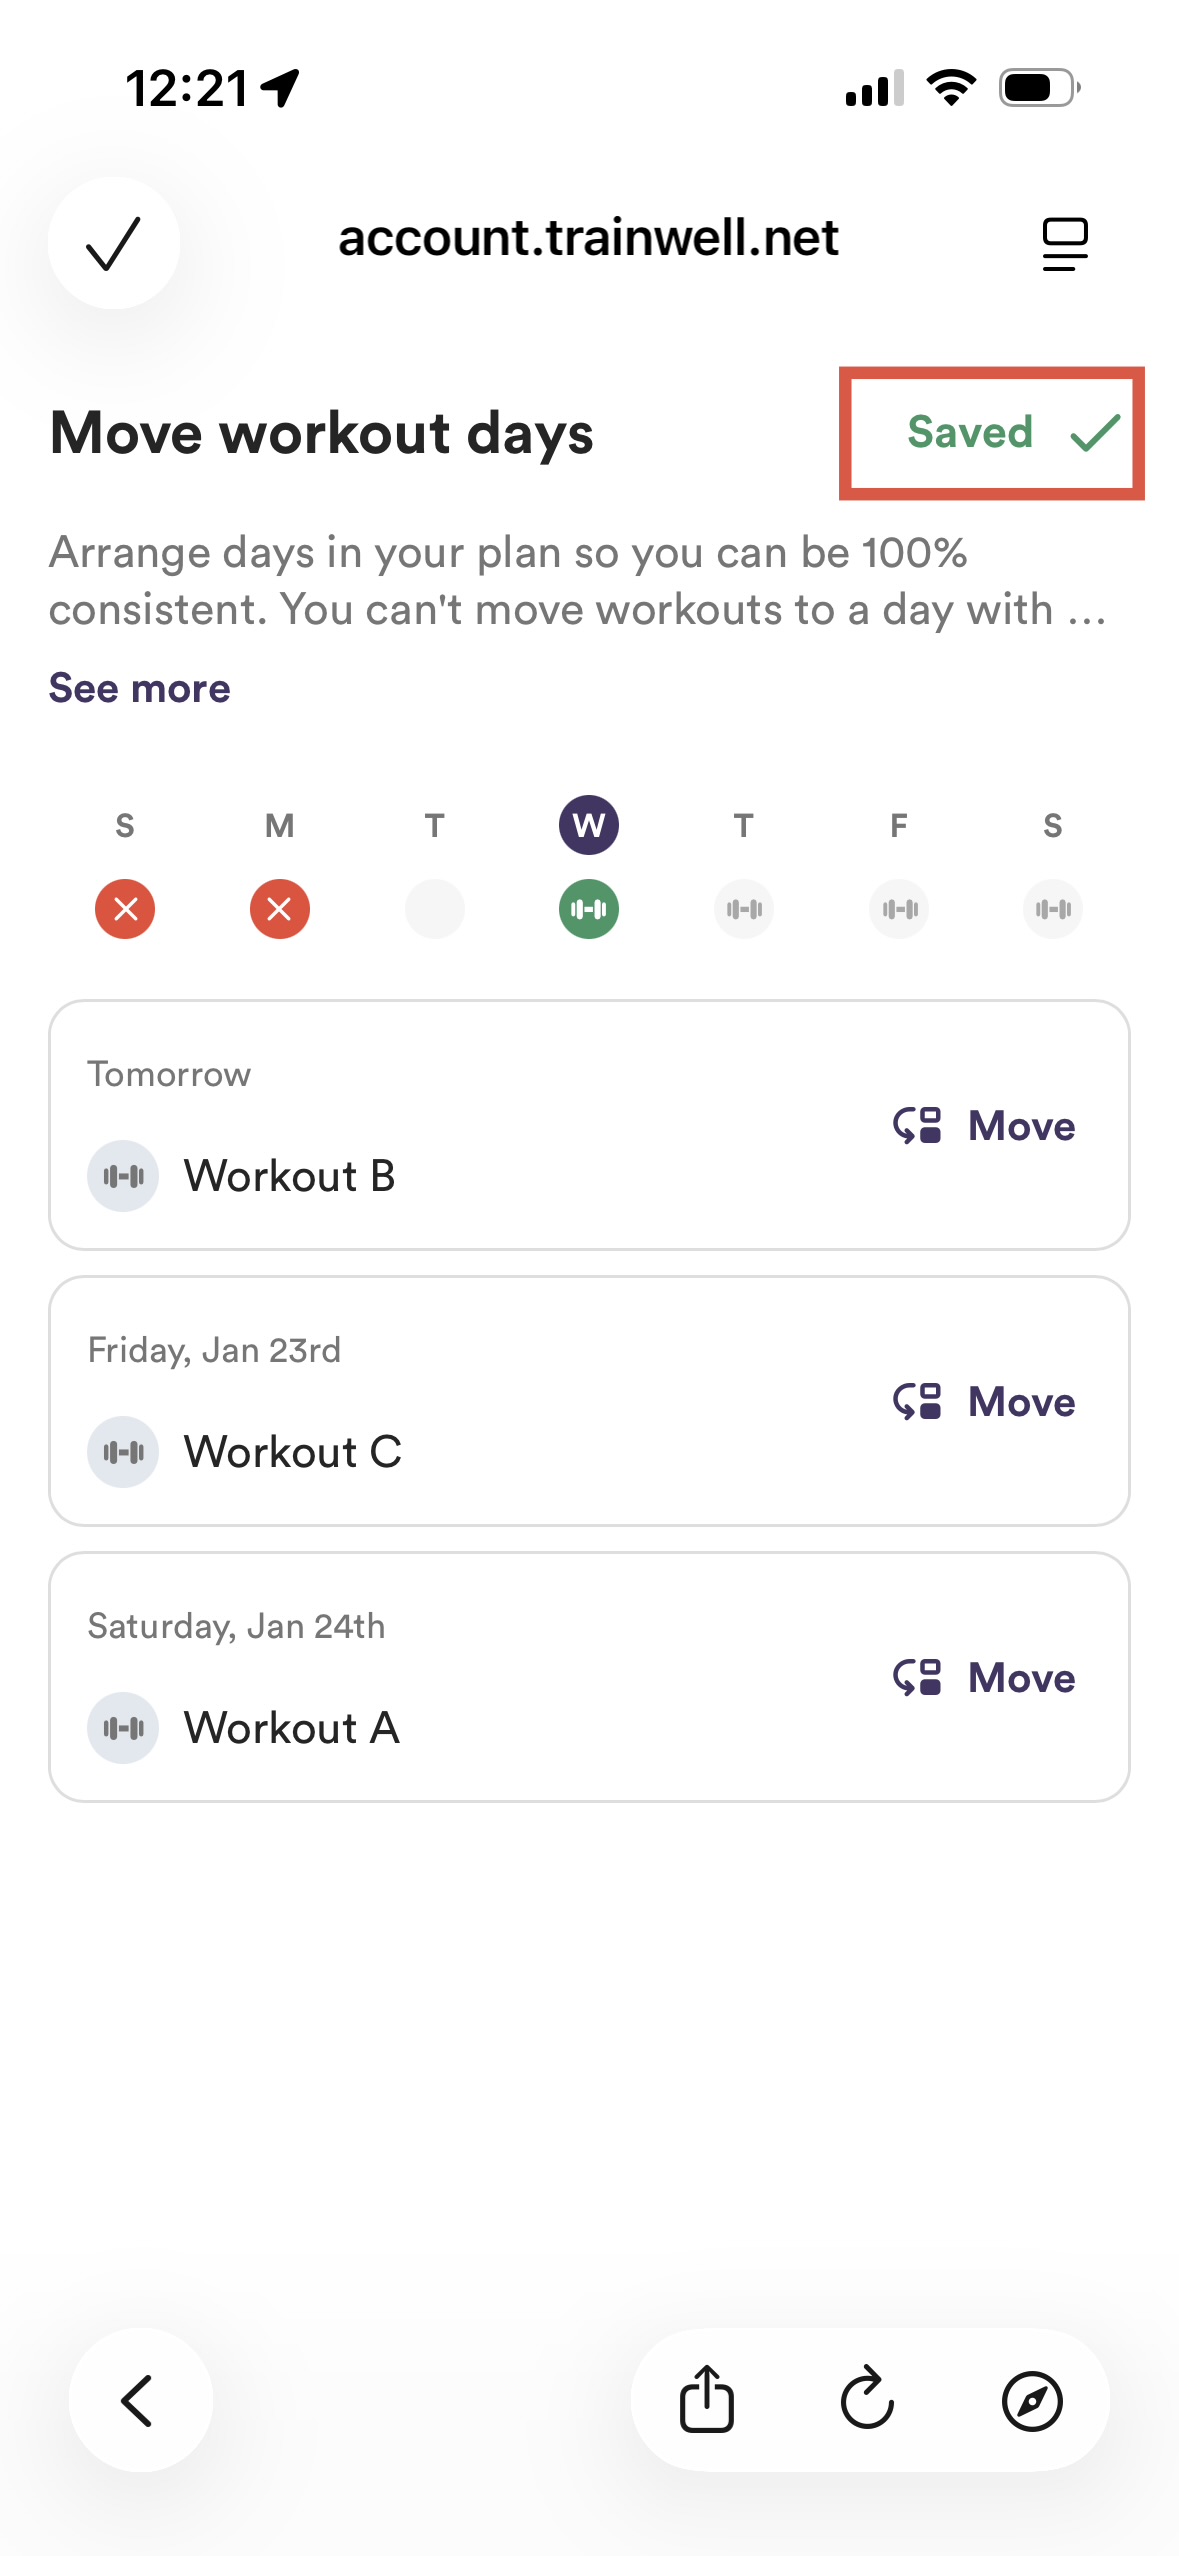
Task: Expand description with See more
Action: coord(140,689)
